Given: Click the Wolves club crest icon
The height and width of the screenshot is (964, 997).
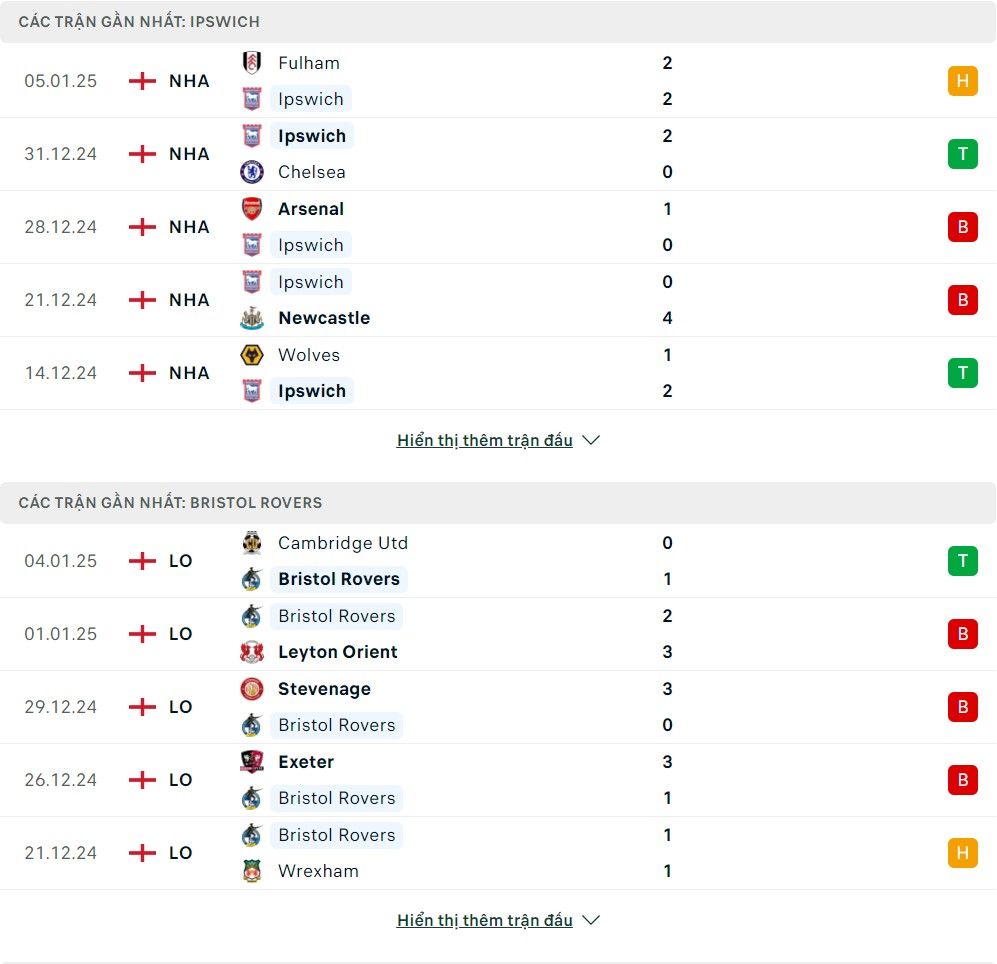Looking at the screenshot, I should click(x=252, y=355).
